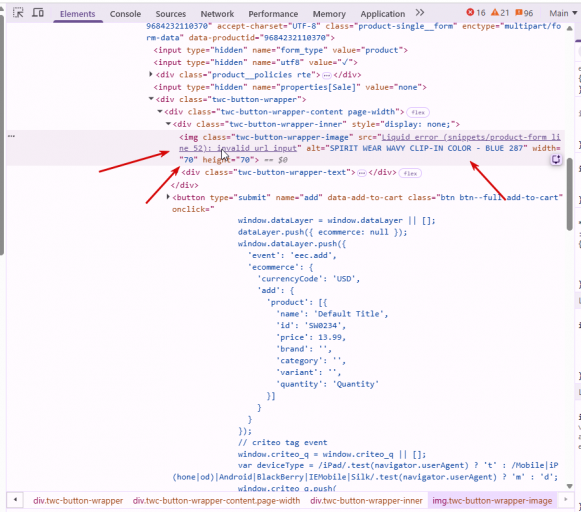Open the yellow warnings count indicator
581x512 pixels.
[500, 13]
